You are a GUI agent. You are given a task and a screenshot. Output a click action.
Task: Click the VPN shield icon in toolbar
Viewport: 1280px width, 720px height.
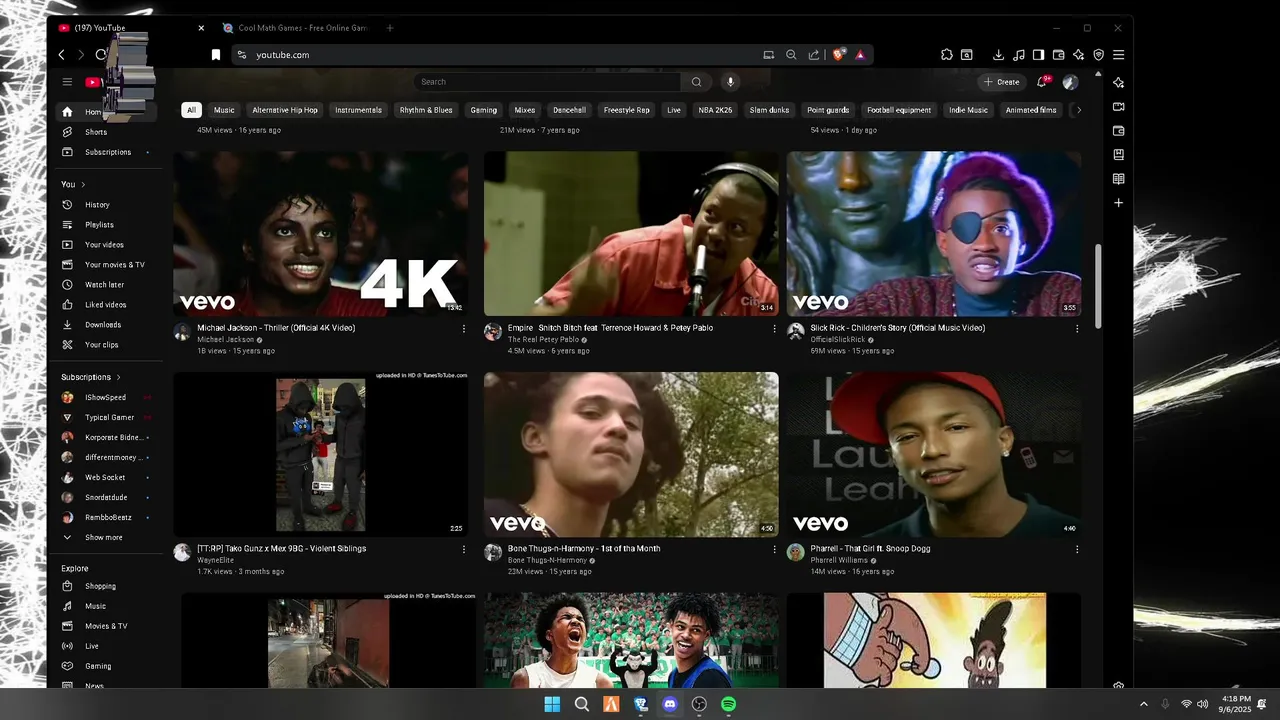1098,55
